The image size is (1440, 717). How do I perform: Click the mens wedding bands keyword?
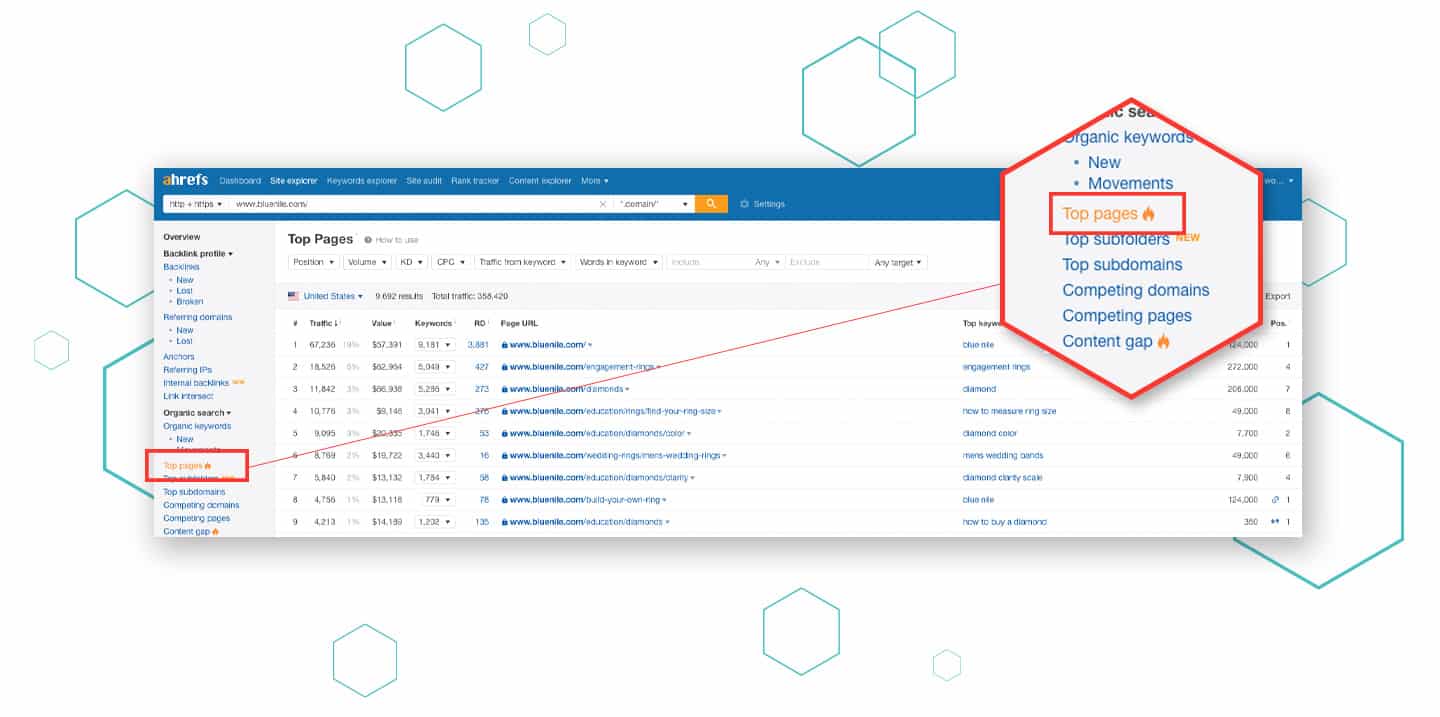[1001, 455]
